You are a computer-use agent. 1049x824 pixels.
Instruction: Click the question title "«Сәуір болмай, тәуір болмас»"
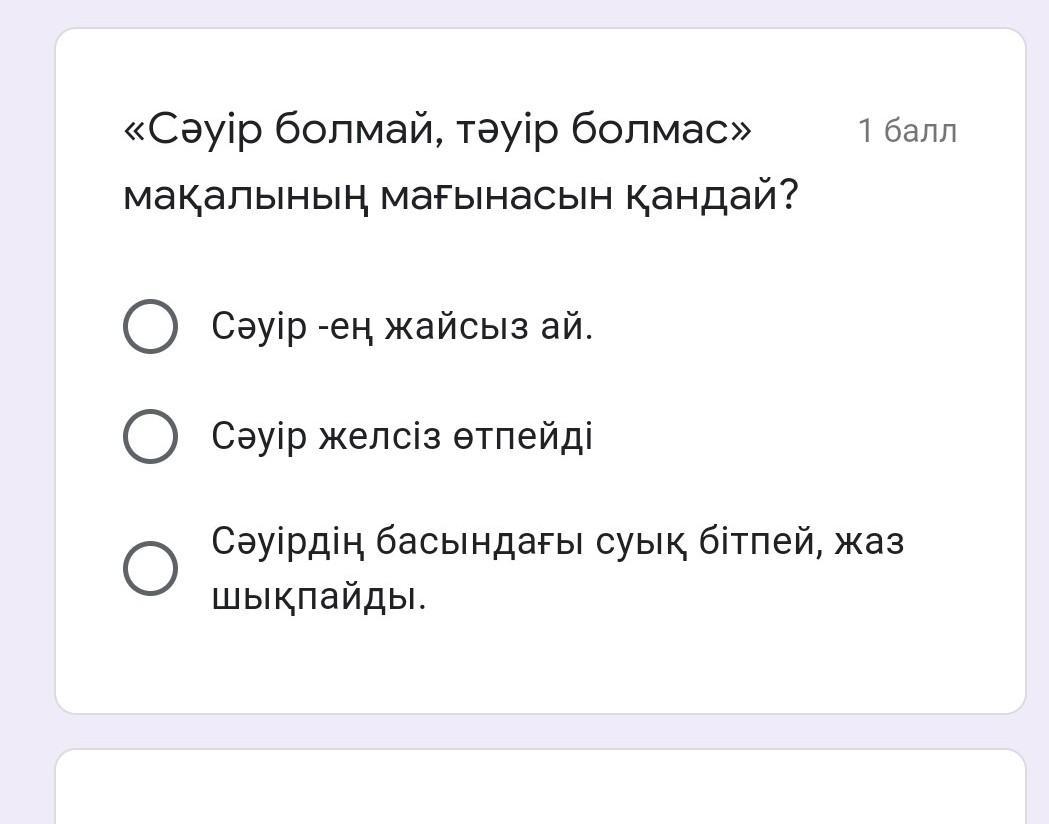[x=437, y=129]
